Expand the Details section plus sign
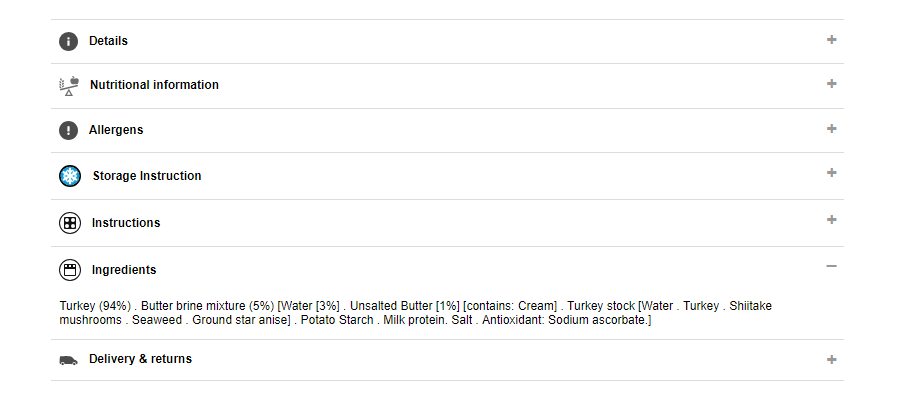This screenshot has width=900, height=400. [x=831, y=40]
